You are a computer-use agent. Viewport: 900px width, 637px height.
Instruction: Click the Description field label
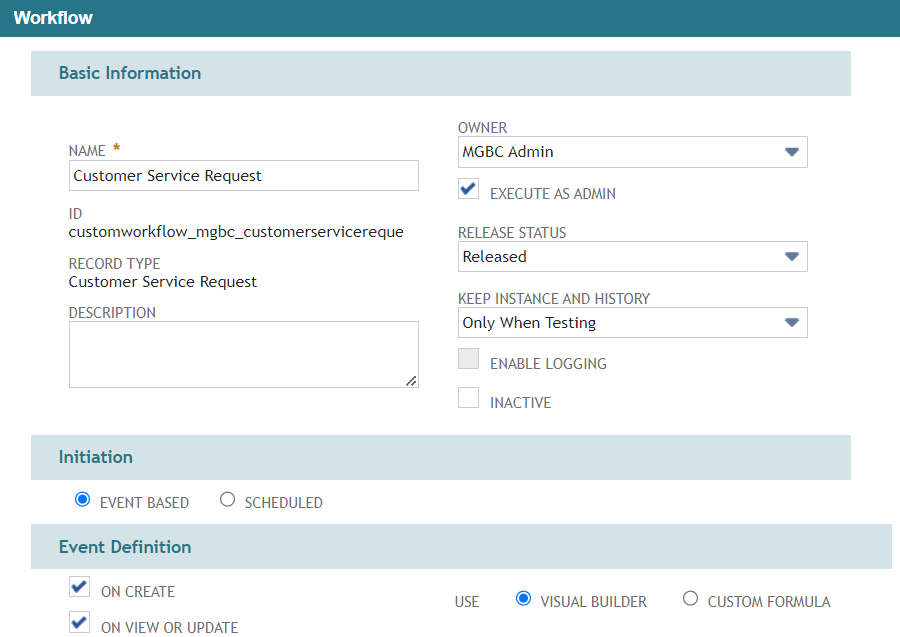tap(112, 313)
